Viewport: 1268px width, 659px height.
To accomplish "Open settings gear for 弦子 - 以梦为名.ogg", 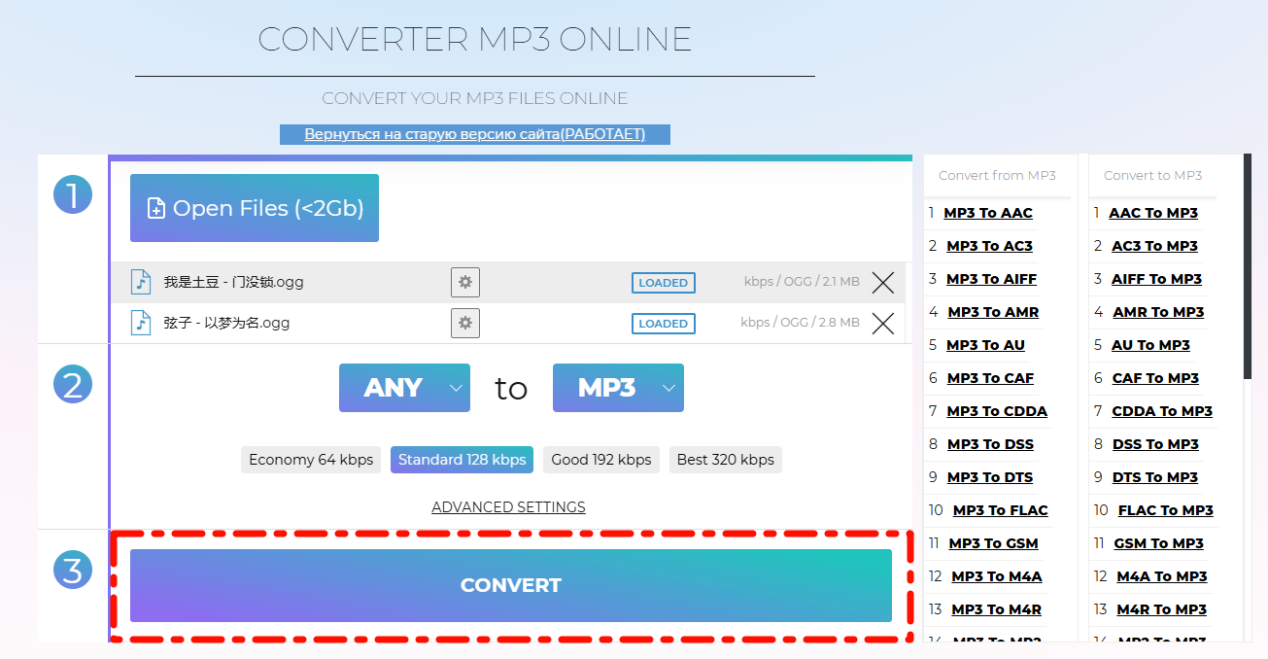I will click(465, 323).
